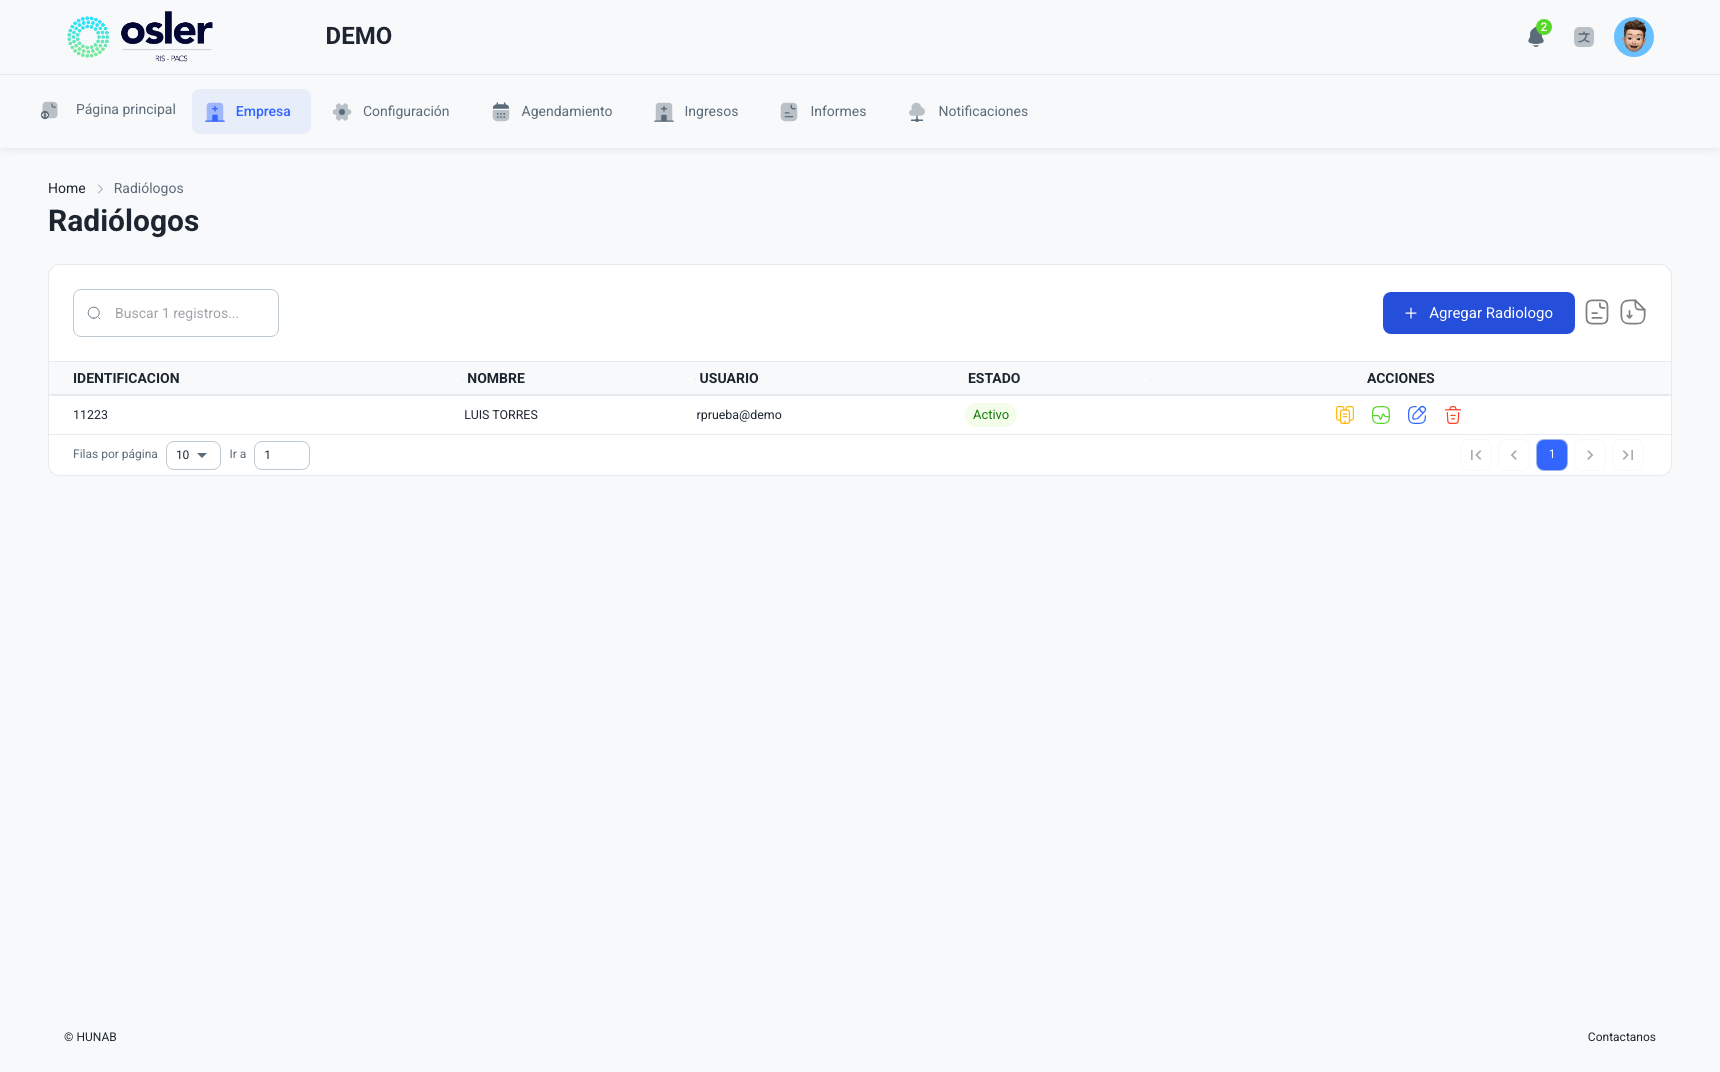Open the Configuración menu

[x=392, y=111]
